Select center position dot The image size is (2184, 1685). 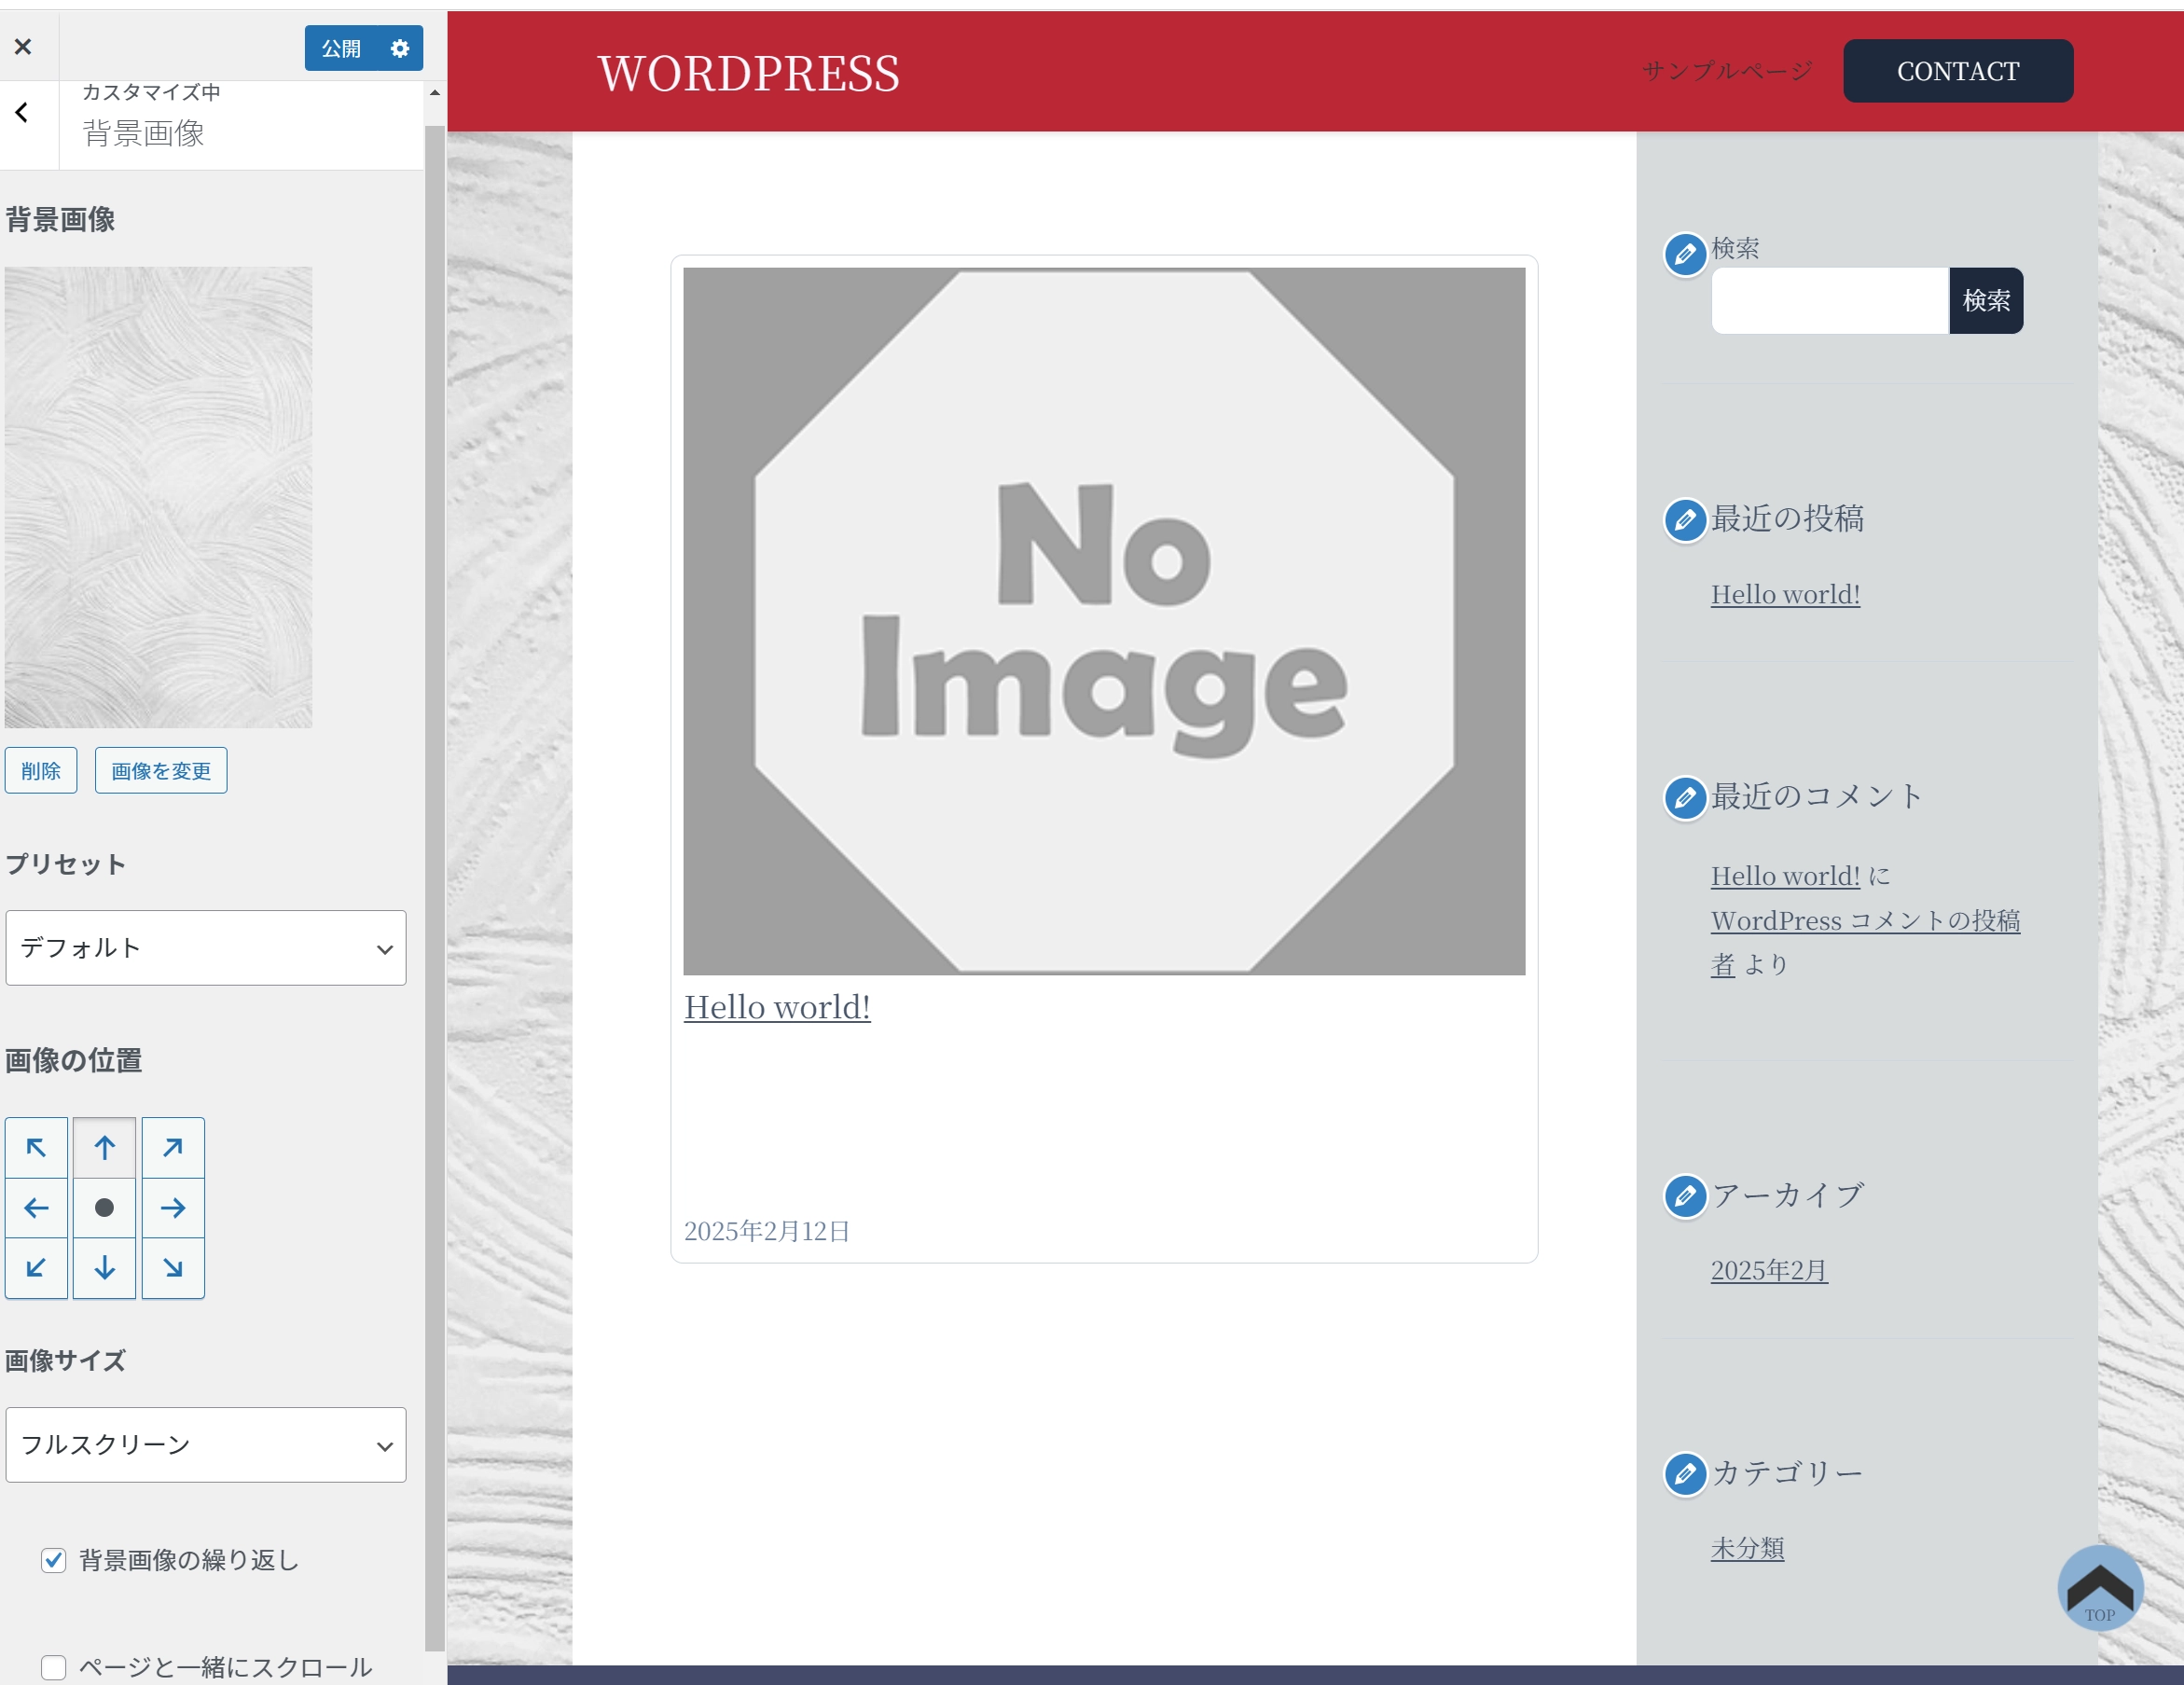pos(104,1208)
